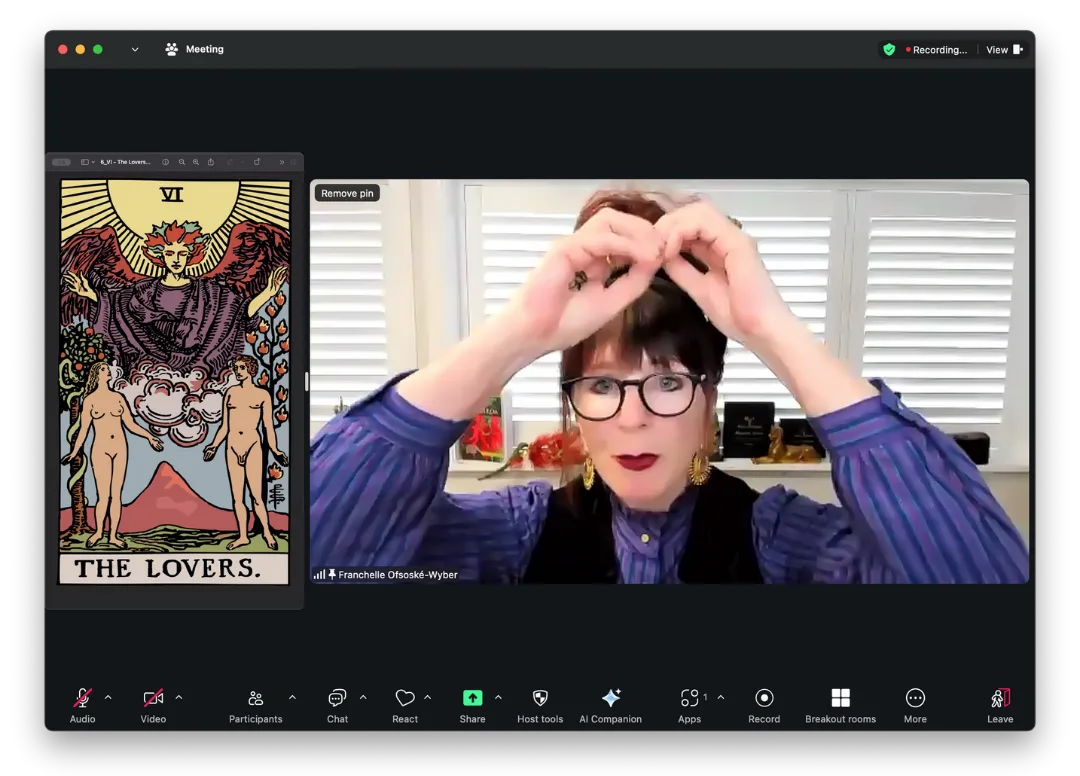
Task: Click the green encryption shield icon
Action: click(889, 50)
